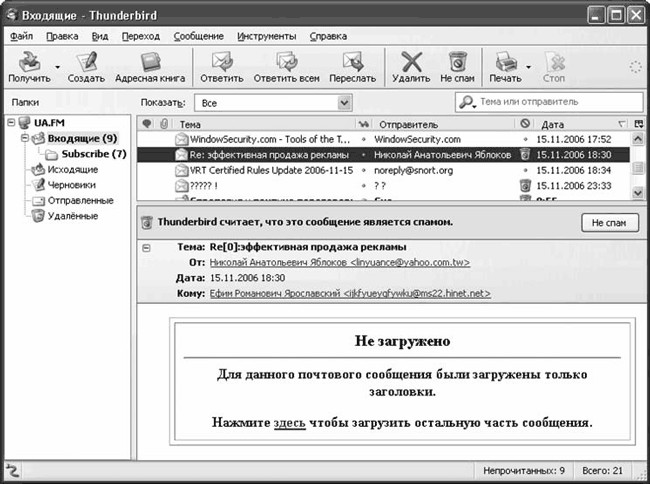Toggle read status of '????? !' message
Image resolution: width=650 pixels, height=484 pixels.
point(364,186)
